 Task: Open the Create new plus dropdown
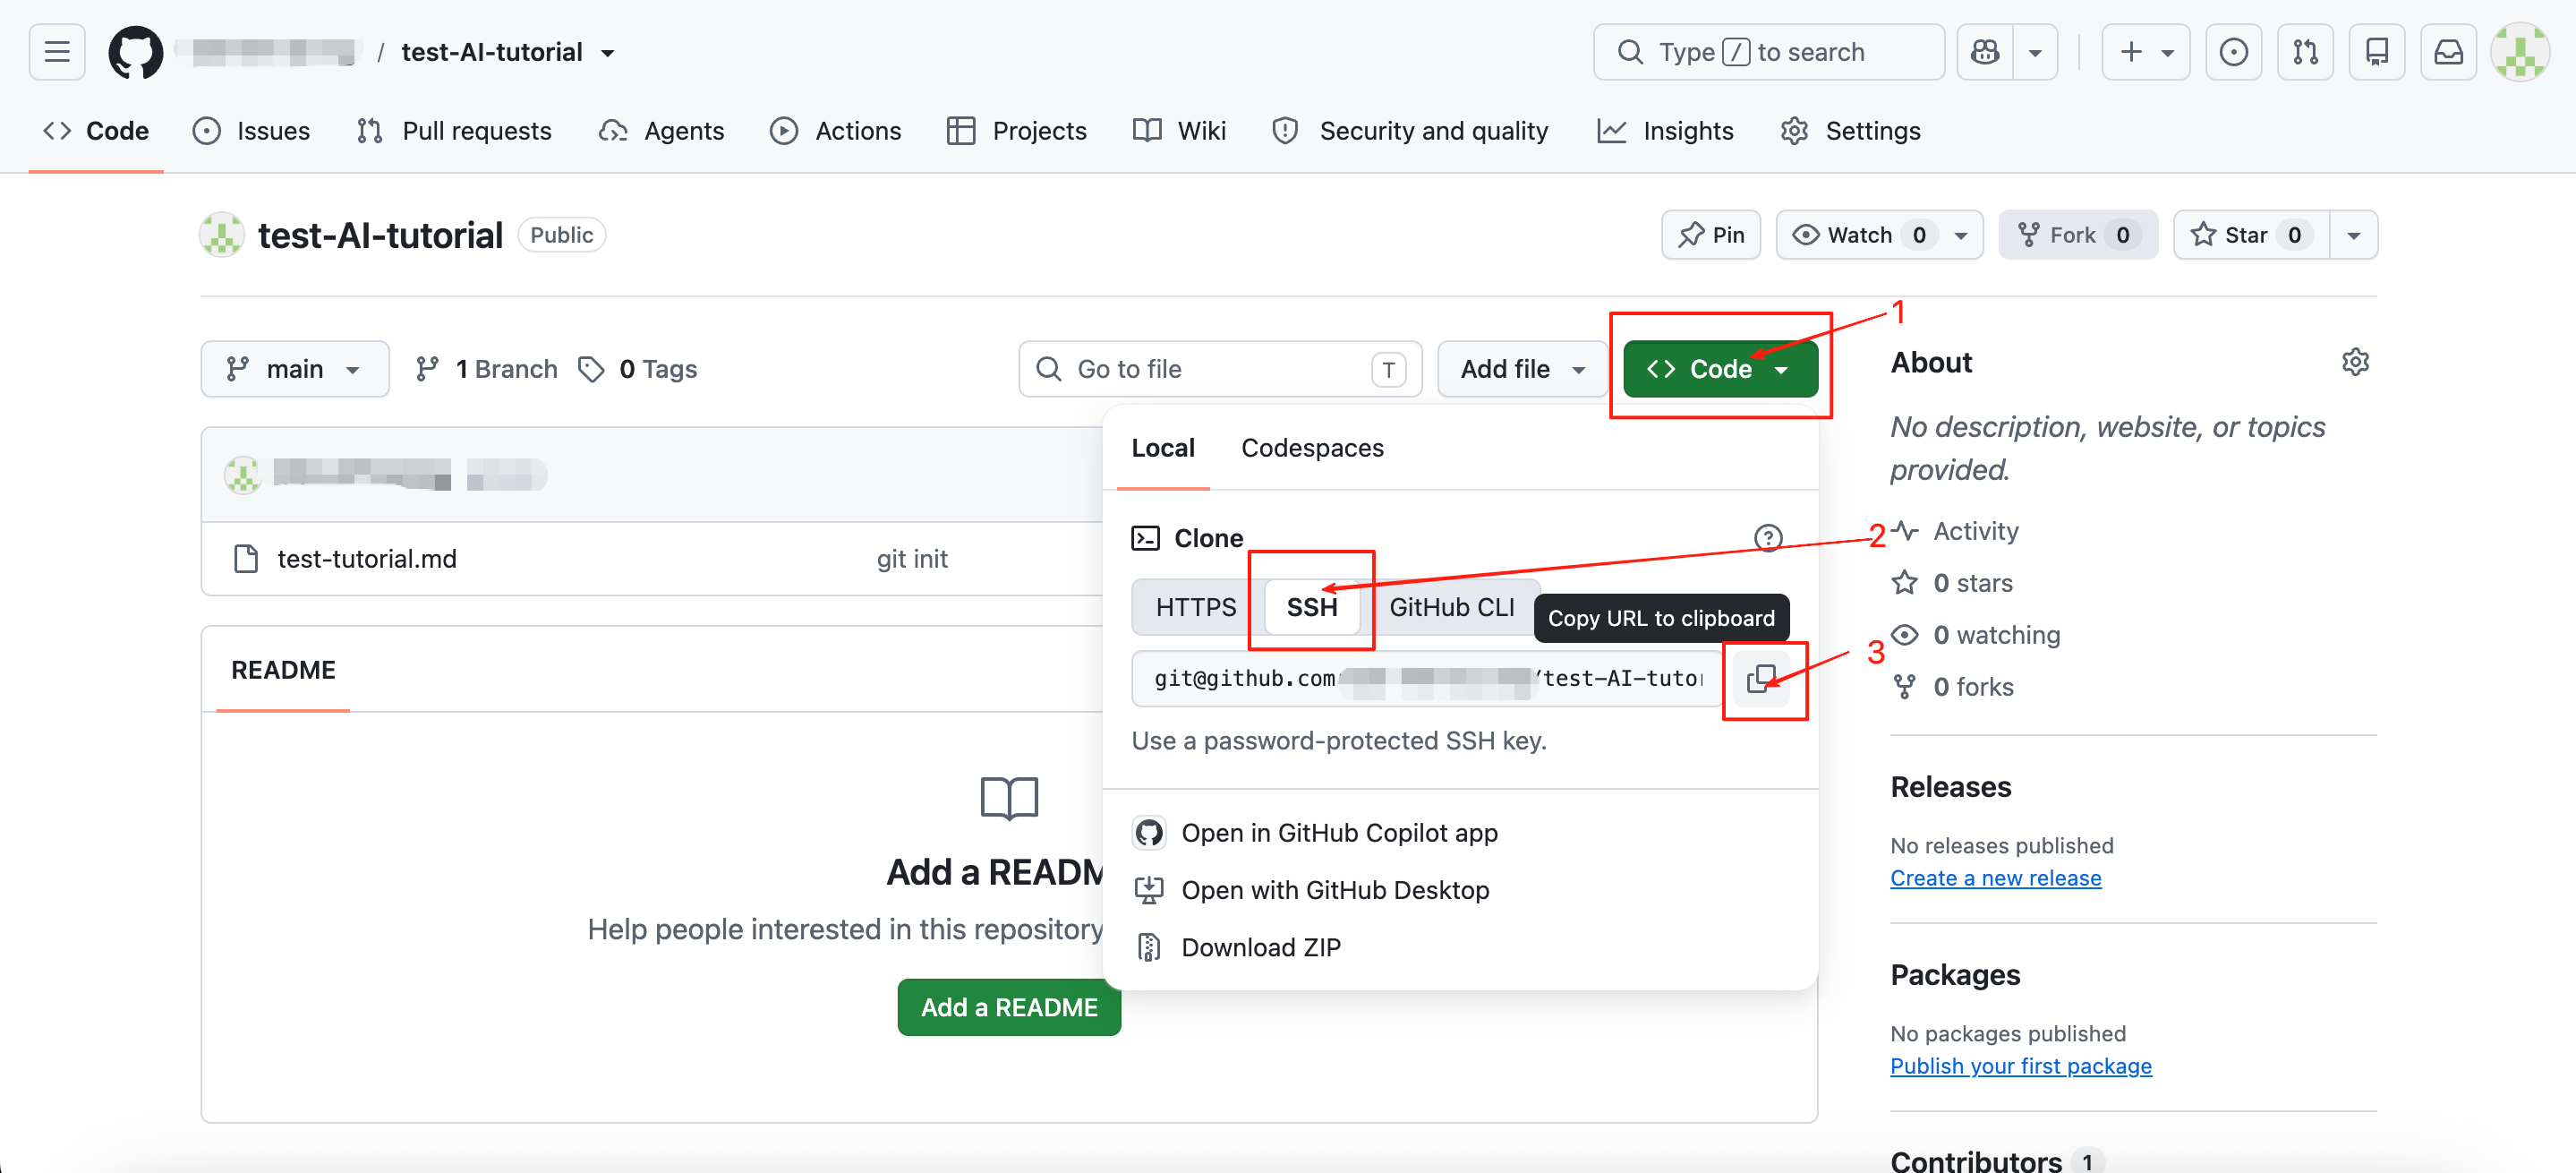click(x=2146, y=52)
